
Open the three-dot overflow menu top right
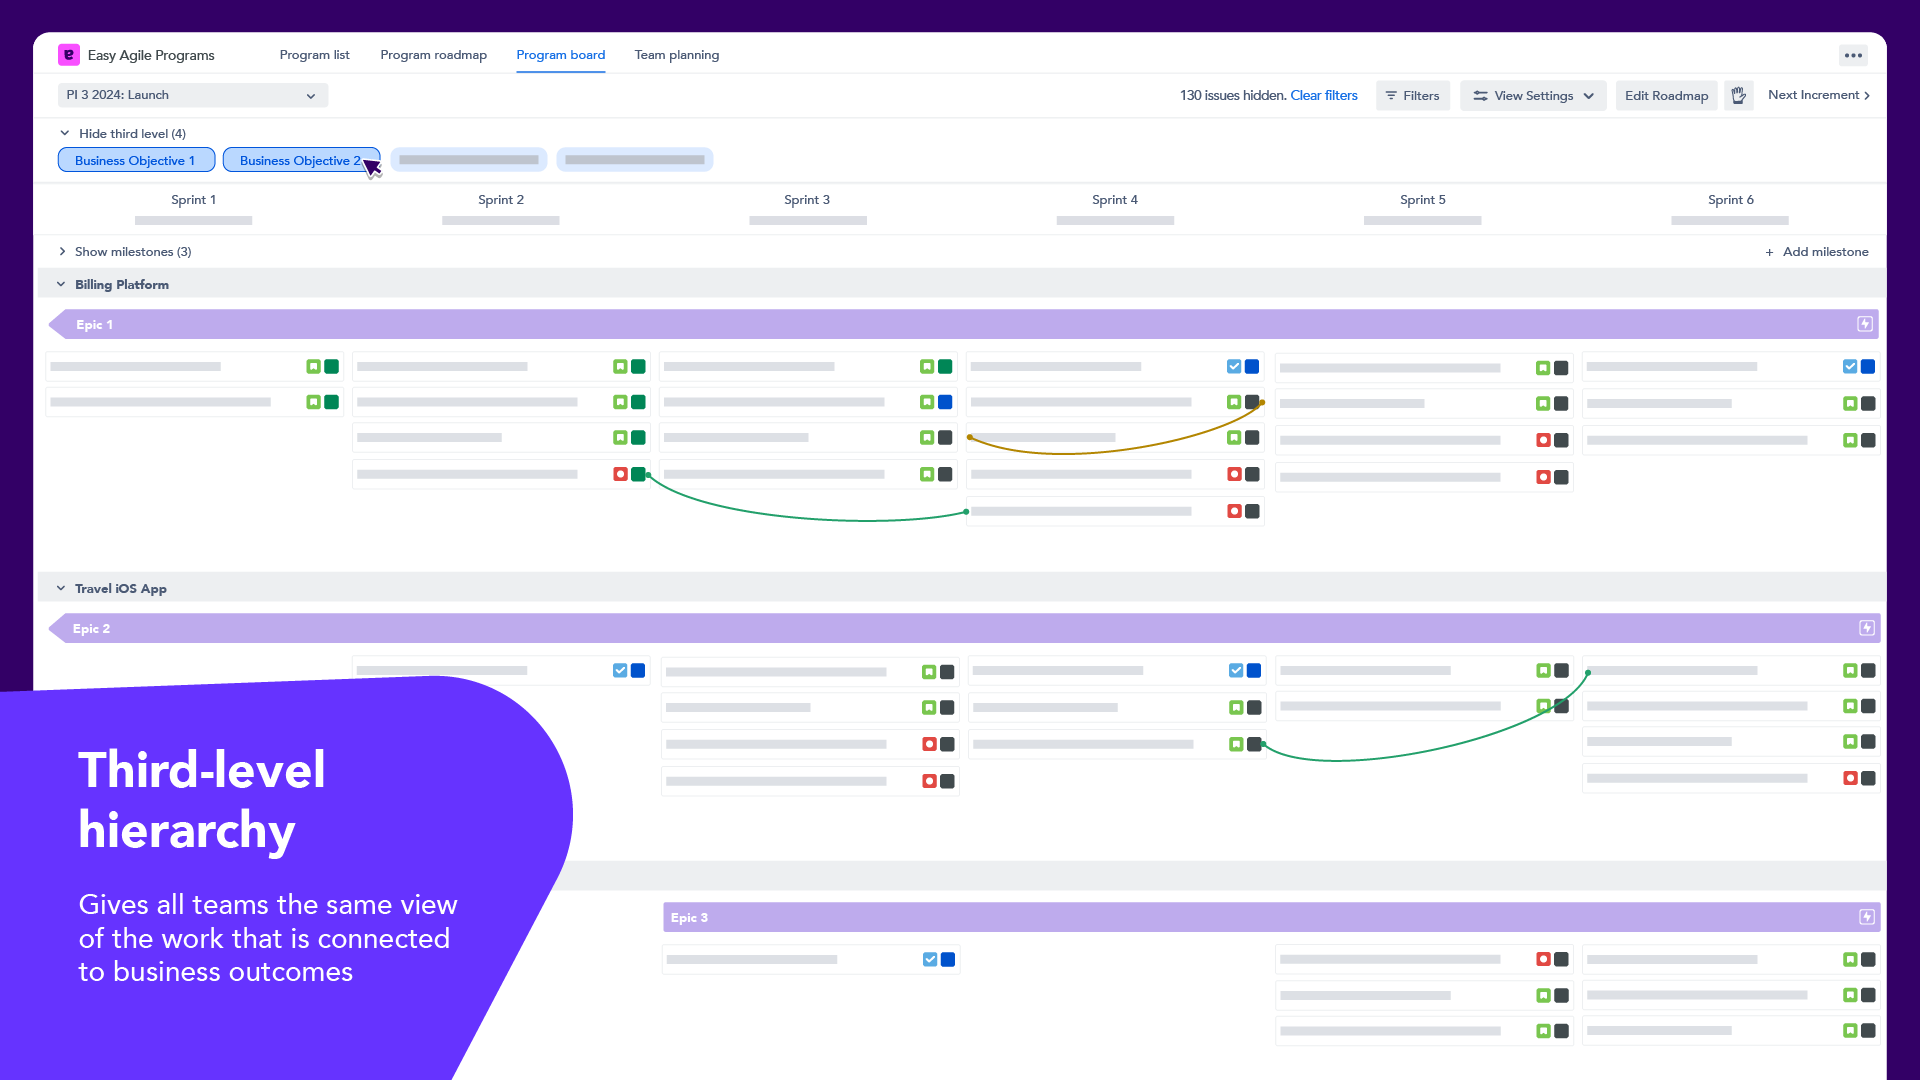pos(1853,55)
